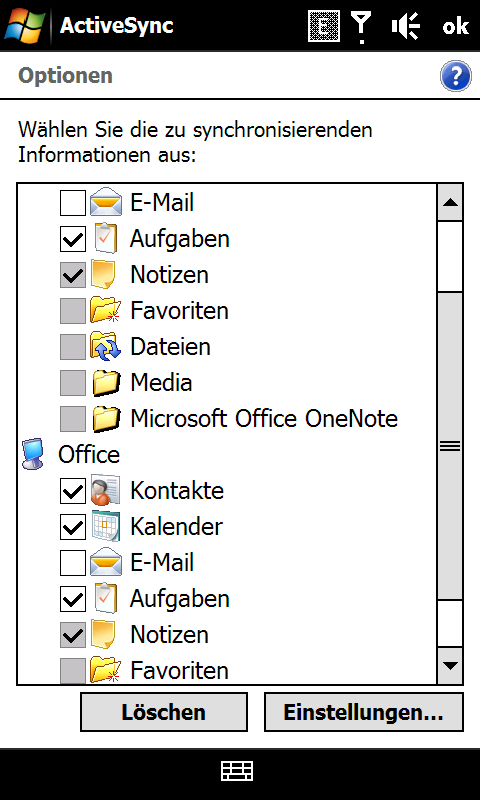This screenshot has width=480, height=800.
Task: Tap the speaker volume icon
Action: pos(406,26)
